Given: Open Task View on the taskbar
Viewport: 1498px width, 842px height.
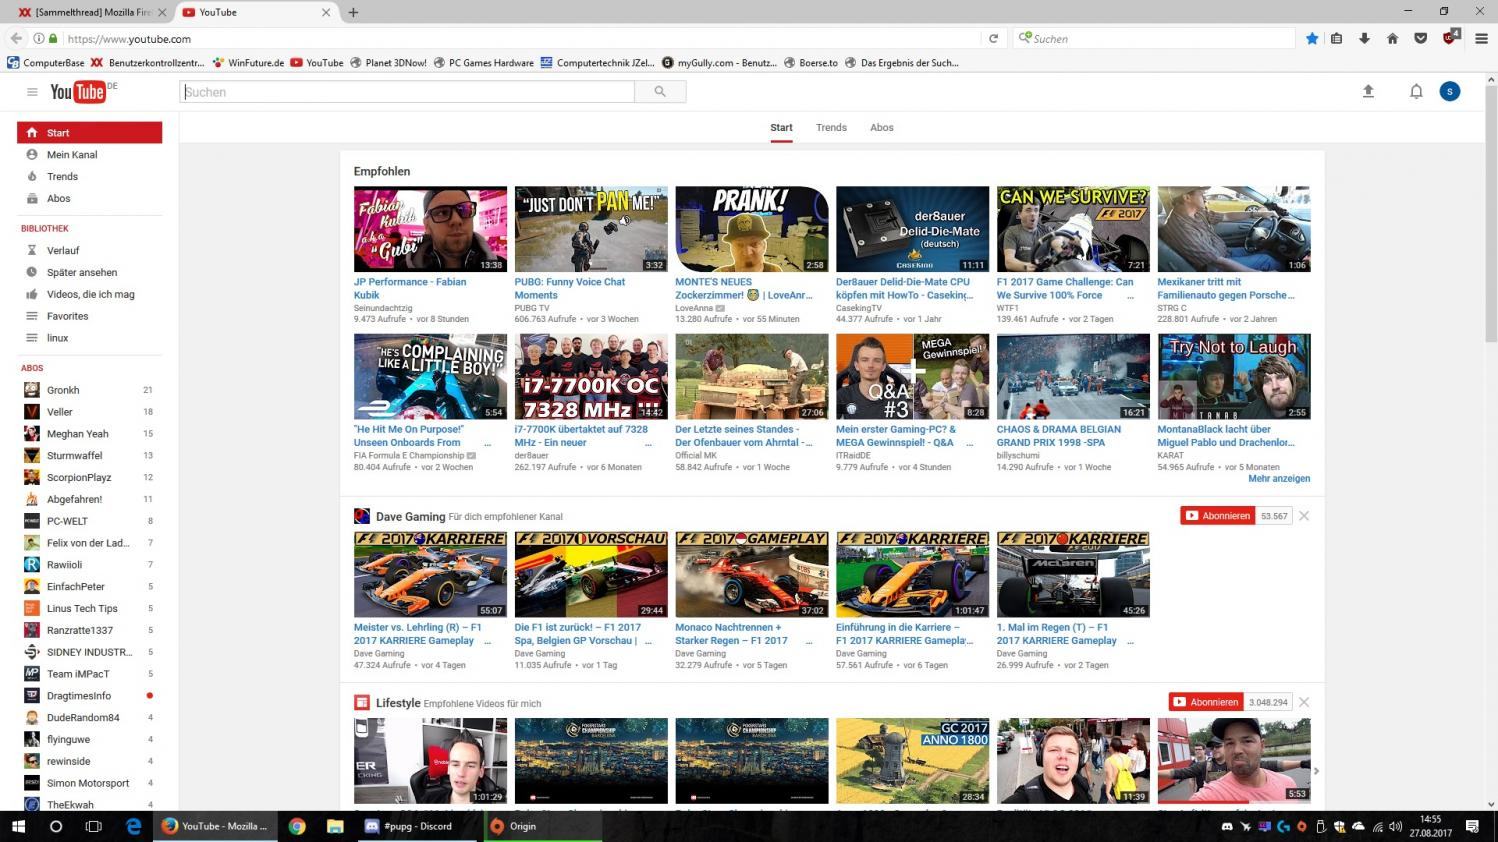Looking at the screenshot, I should [94, 827].
